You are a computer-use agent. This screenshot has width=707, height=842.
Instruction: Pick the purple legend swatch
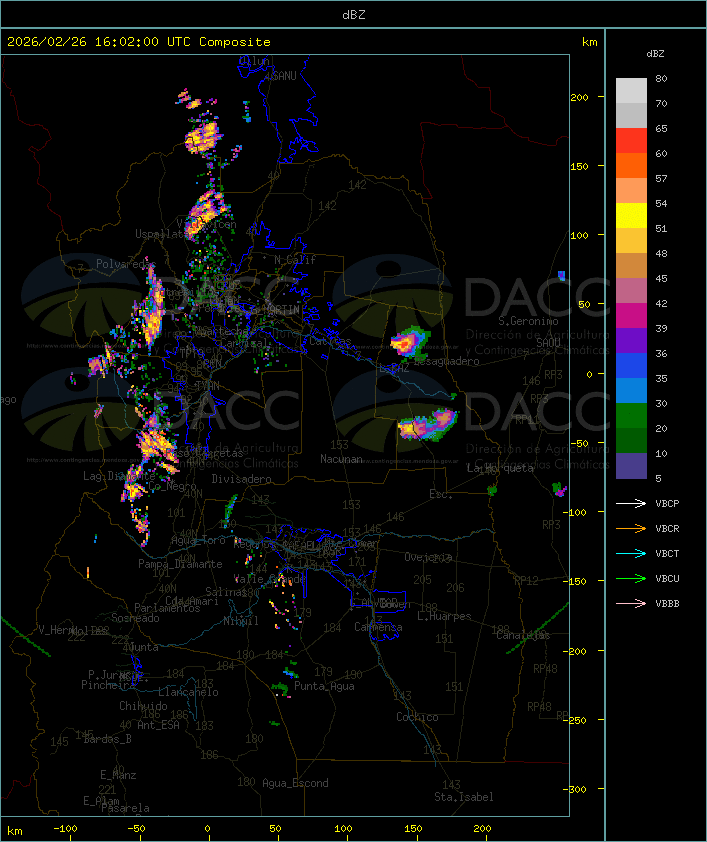point(631,340)
